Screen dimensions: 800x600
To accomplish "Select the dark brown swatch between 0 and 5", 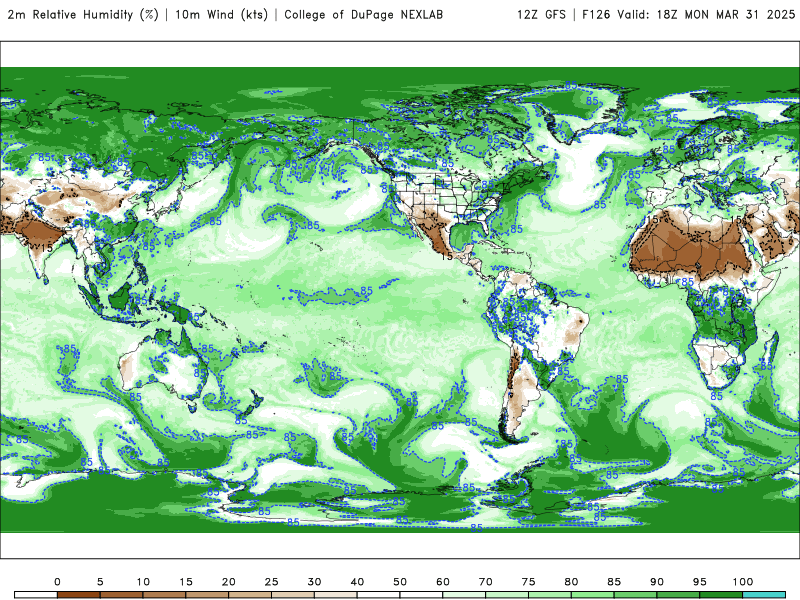I will click(79, 595).
